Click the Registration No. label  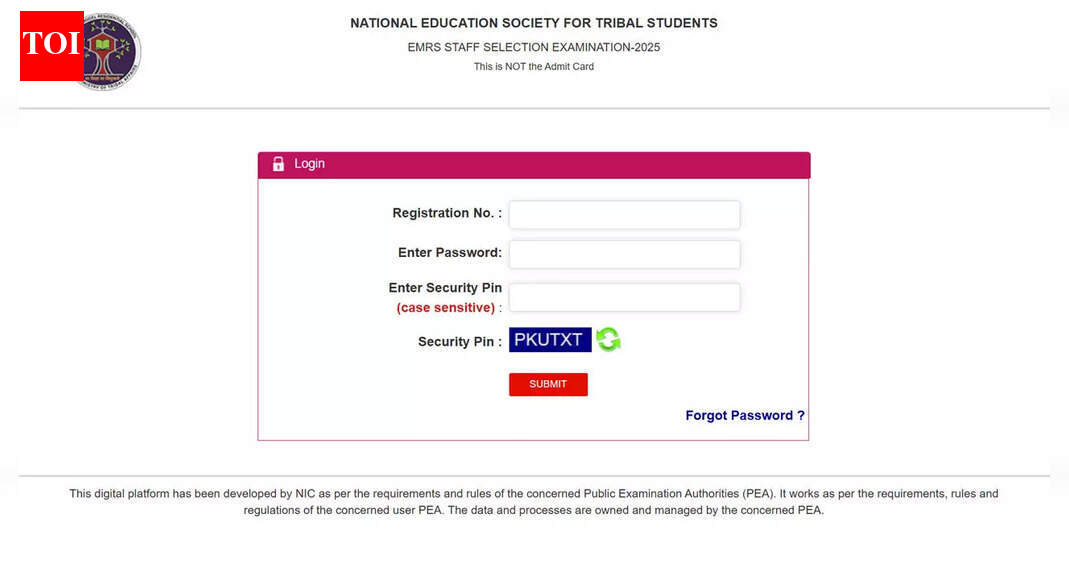coord(446,213)
